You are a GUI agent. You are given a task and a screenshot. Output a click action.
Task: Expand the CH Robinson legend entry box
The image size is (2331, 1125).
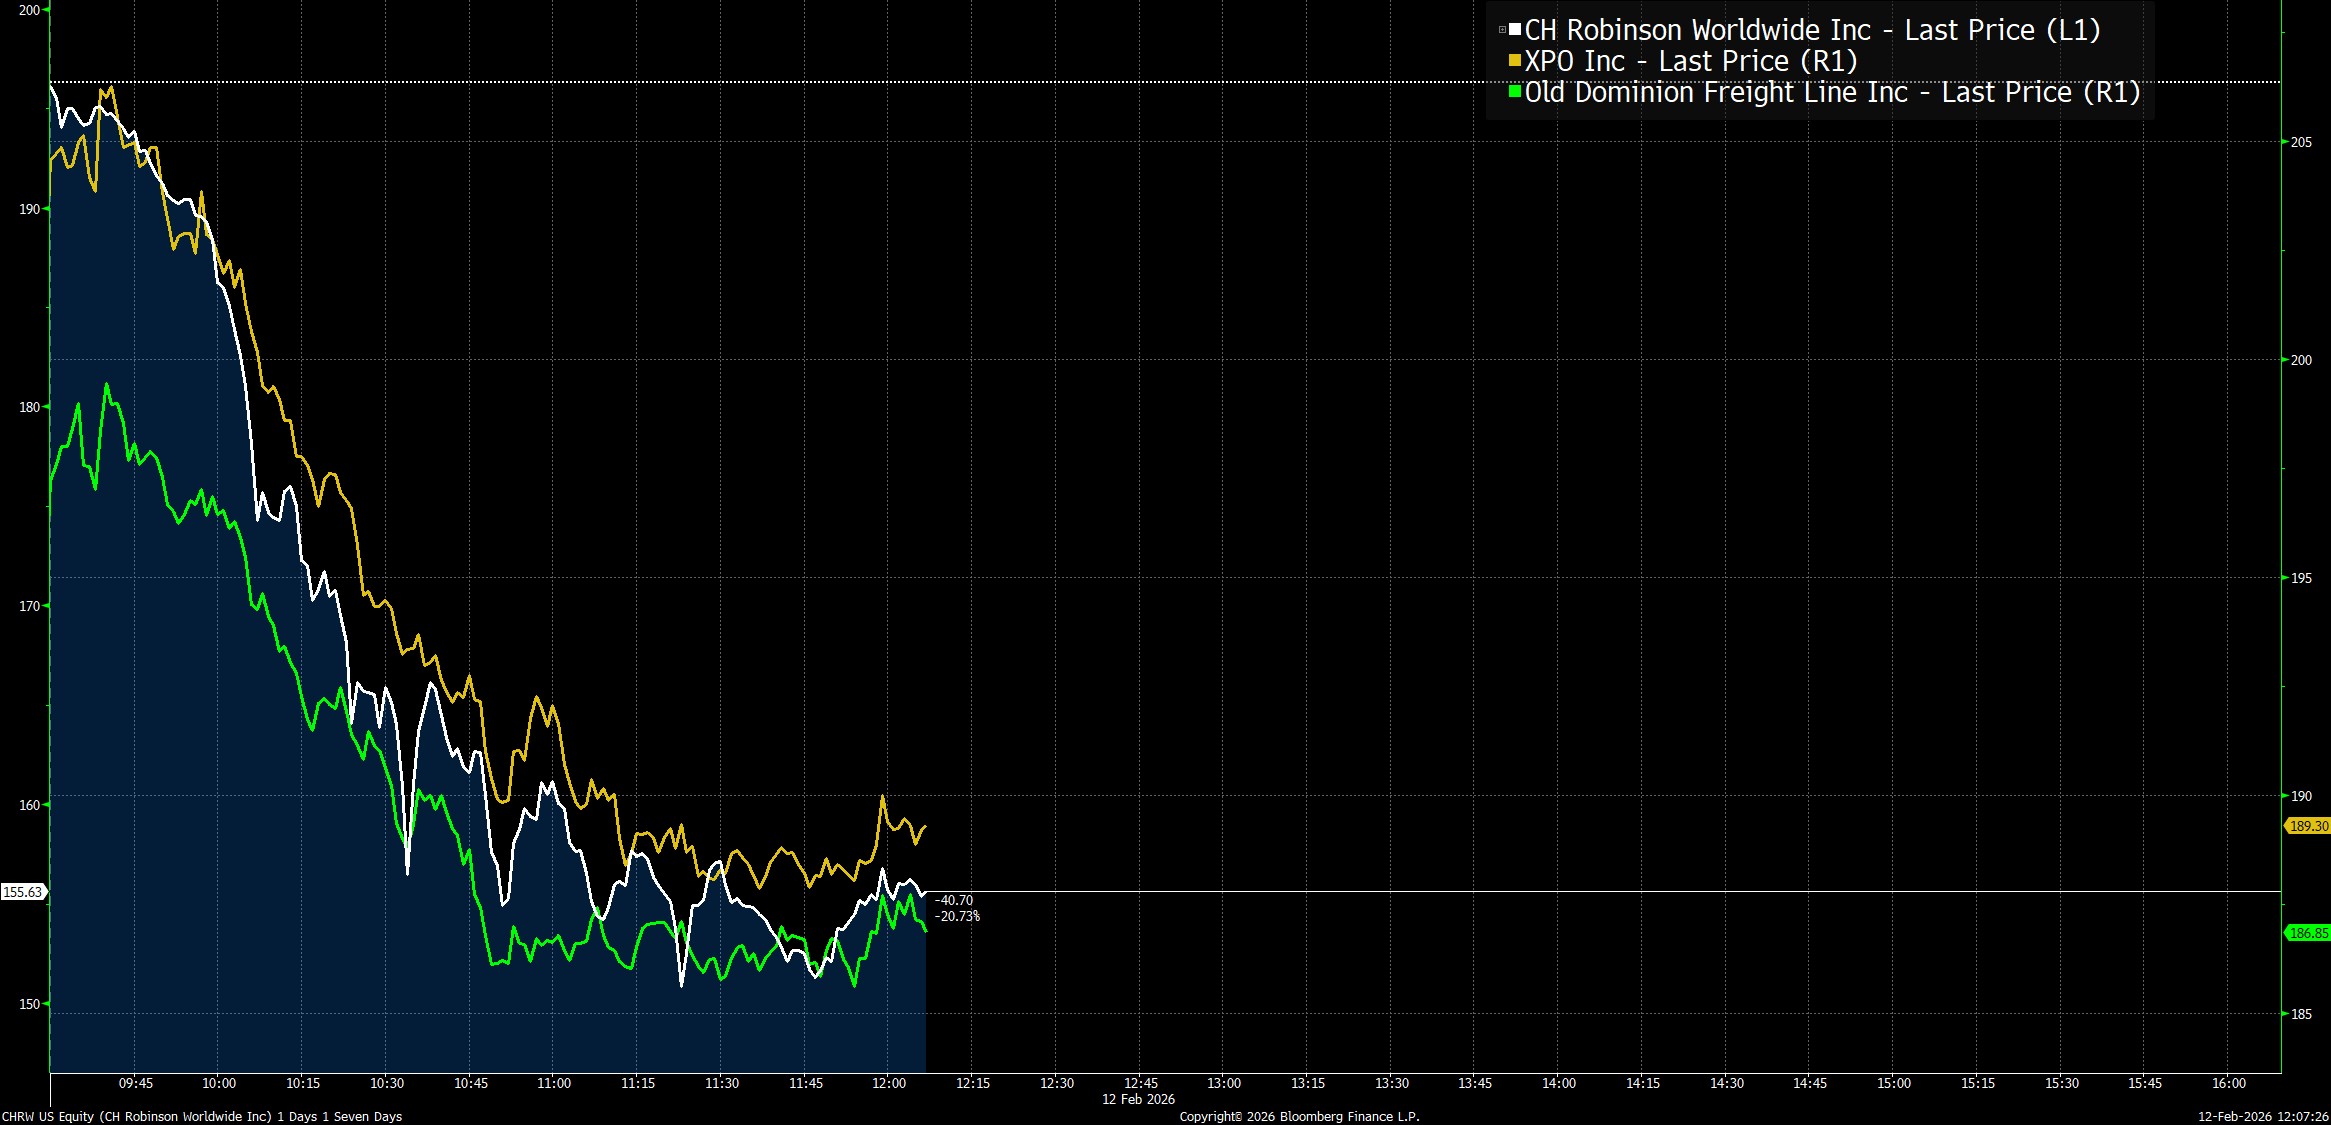pos(1502,30)
